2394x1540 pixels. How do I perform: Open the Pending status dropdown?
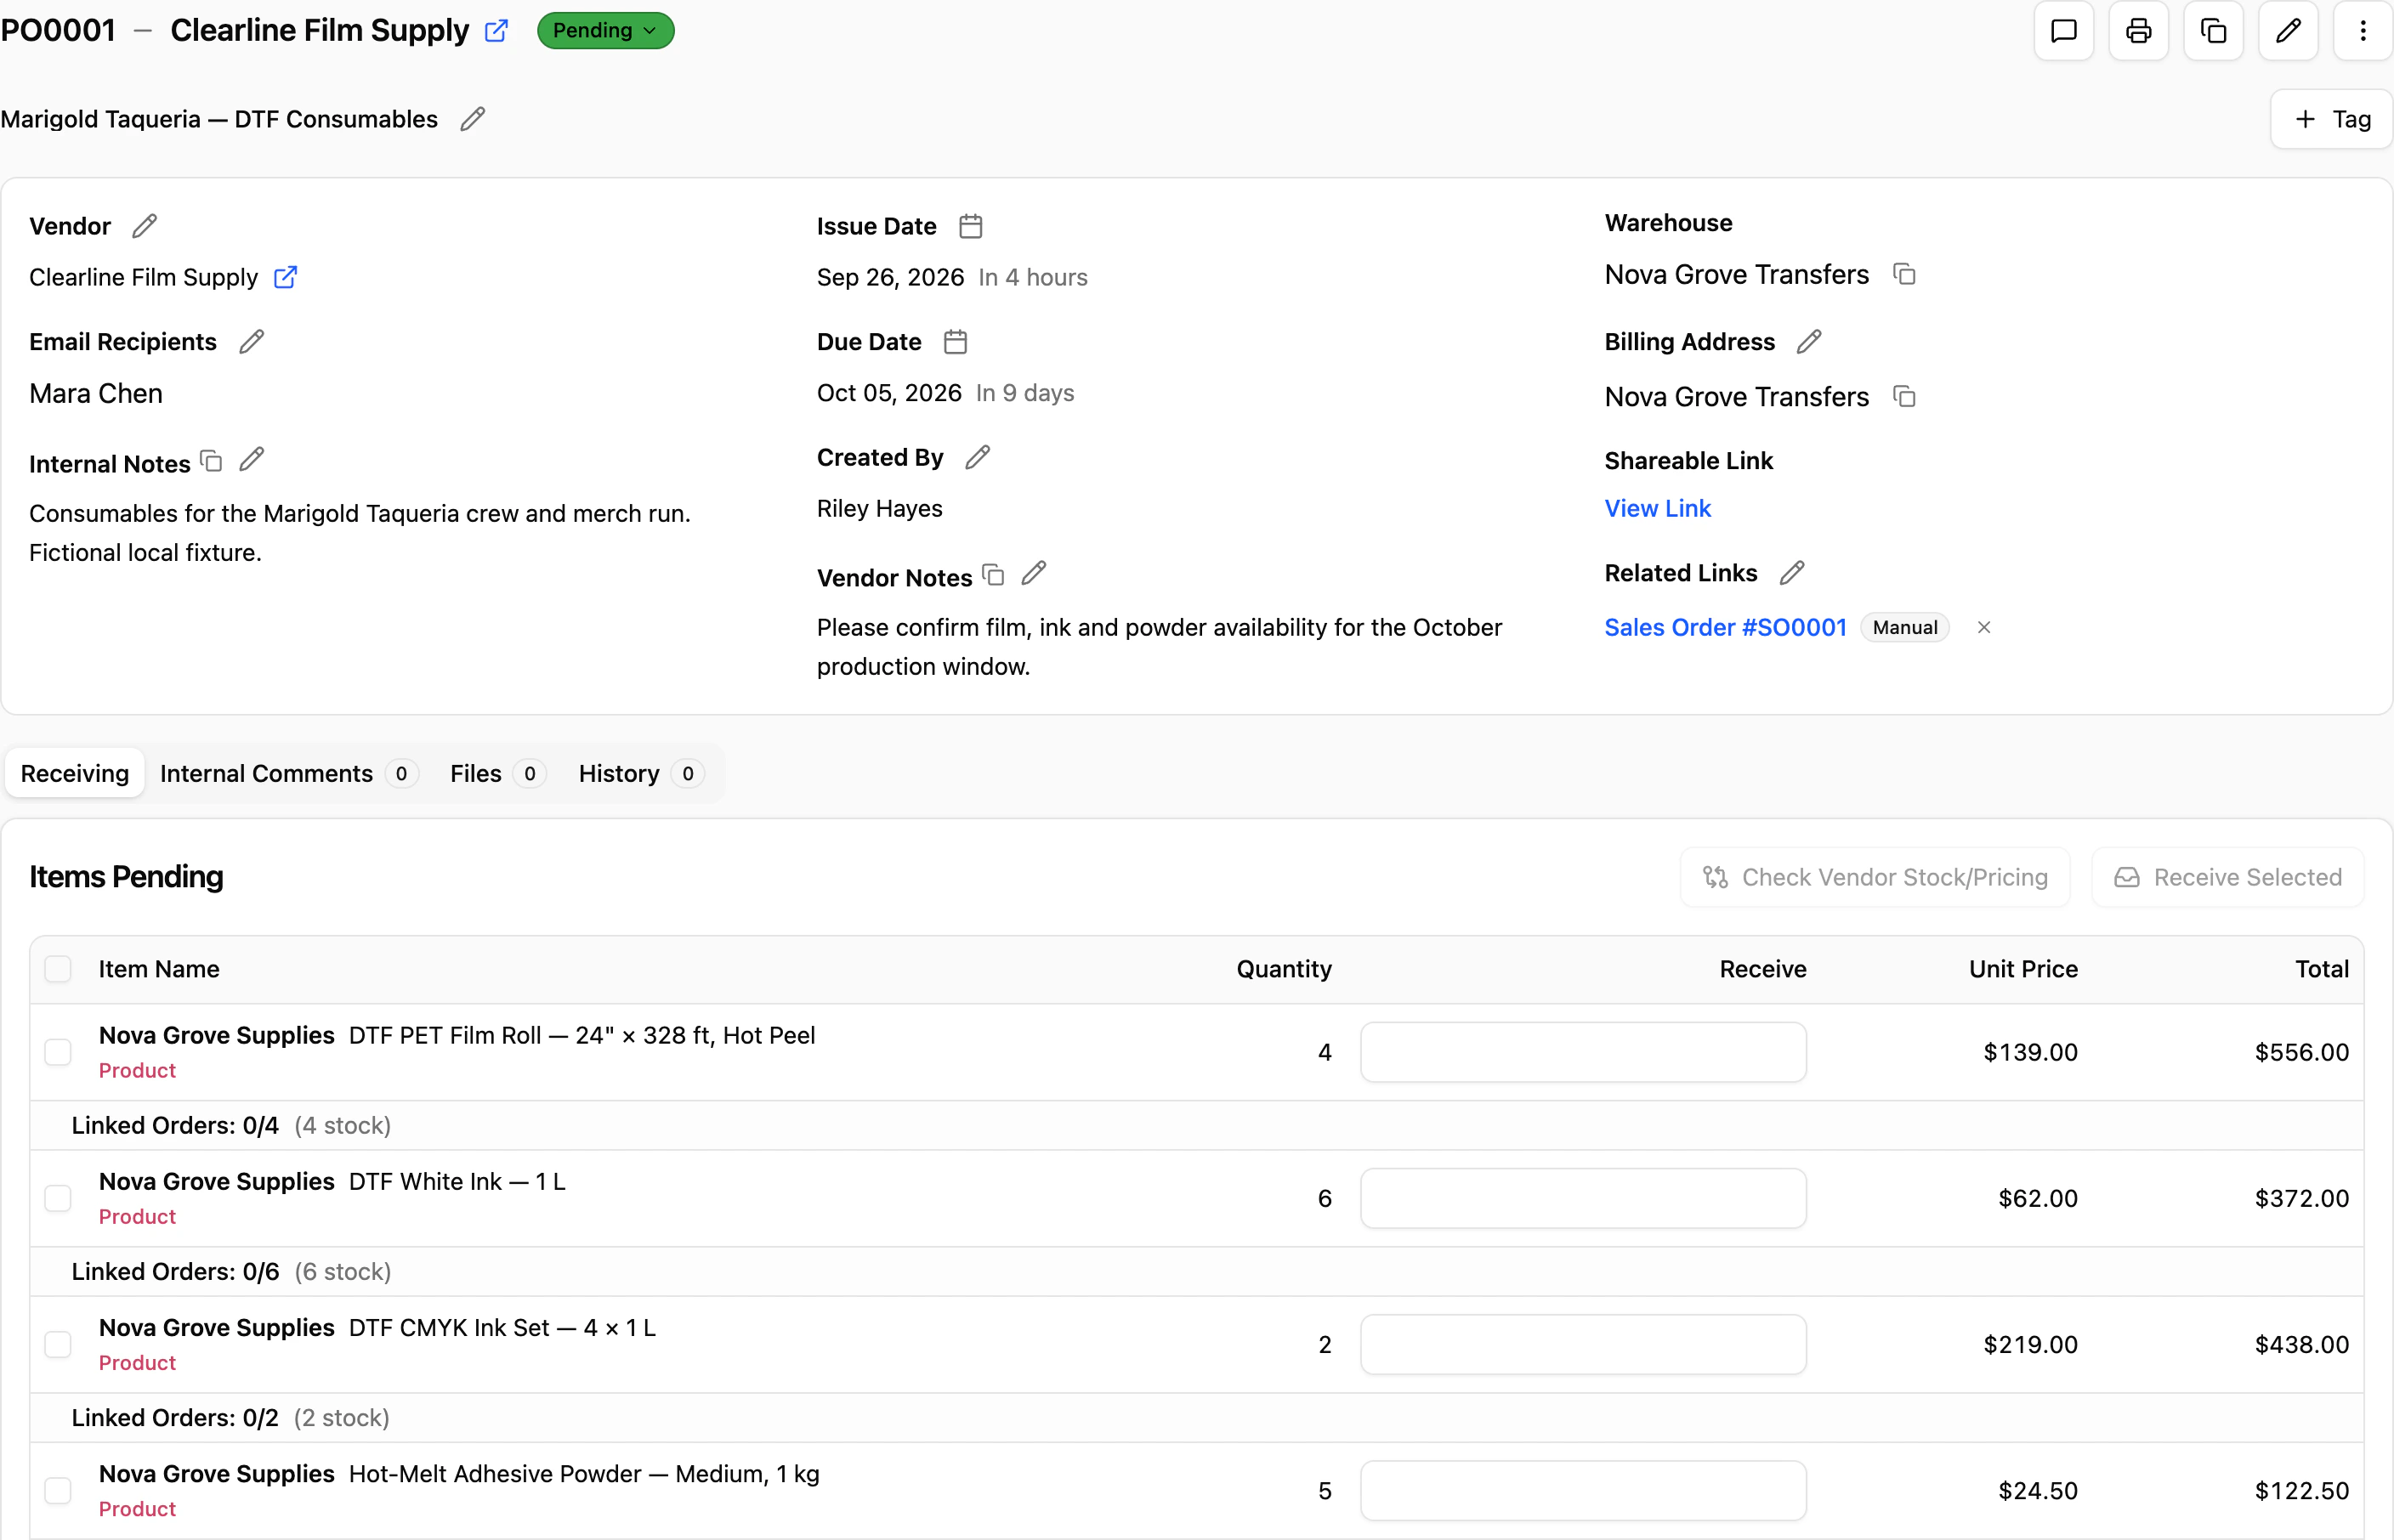pos(605,31)
